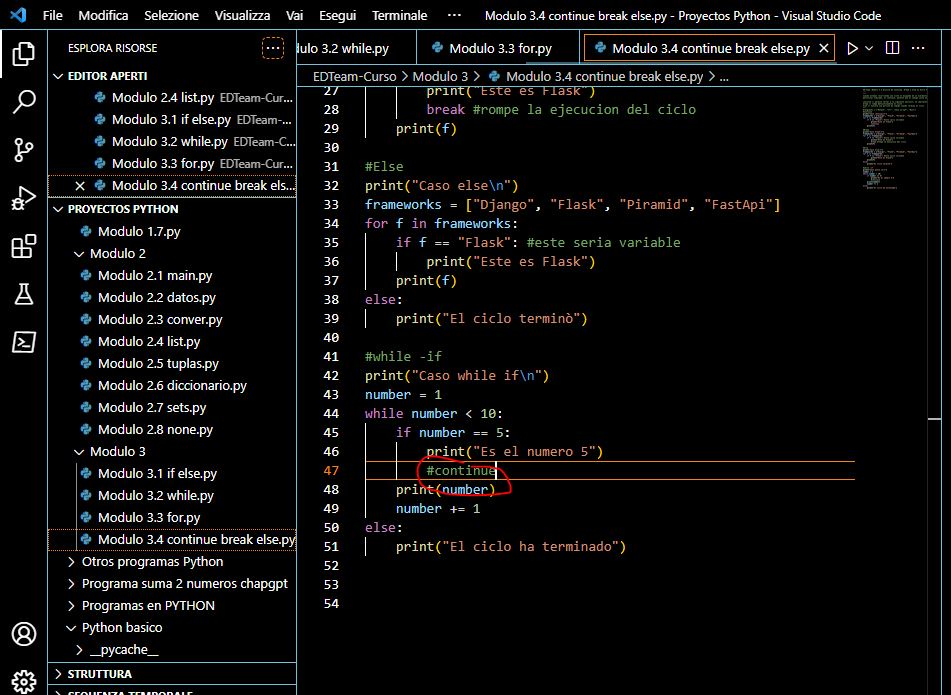Viewport: 951px width, 695px height.
Task: Close the Modulo 3.4 continue break else.py tab
Action: [824, 48]
